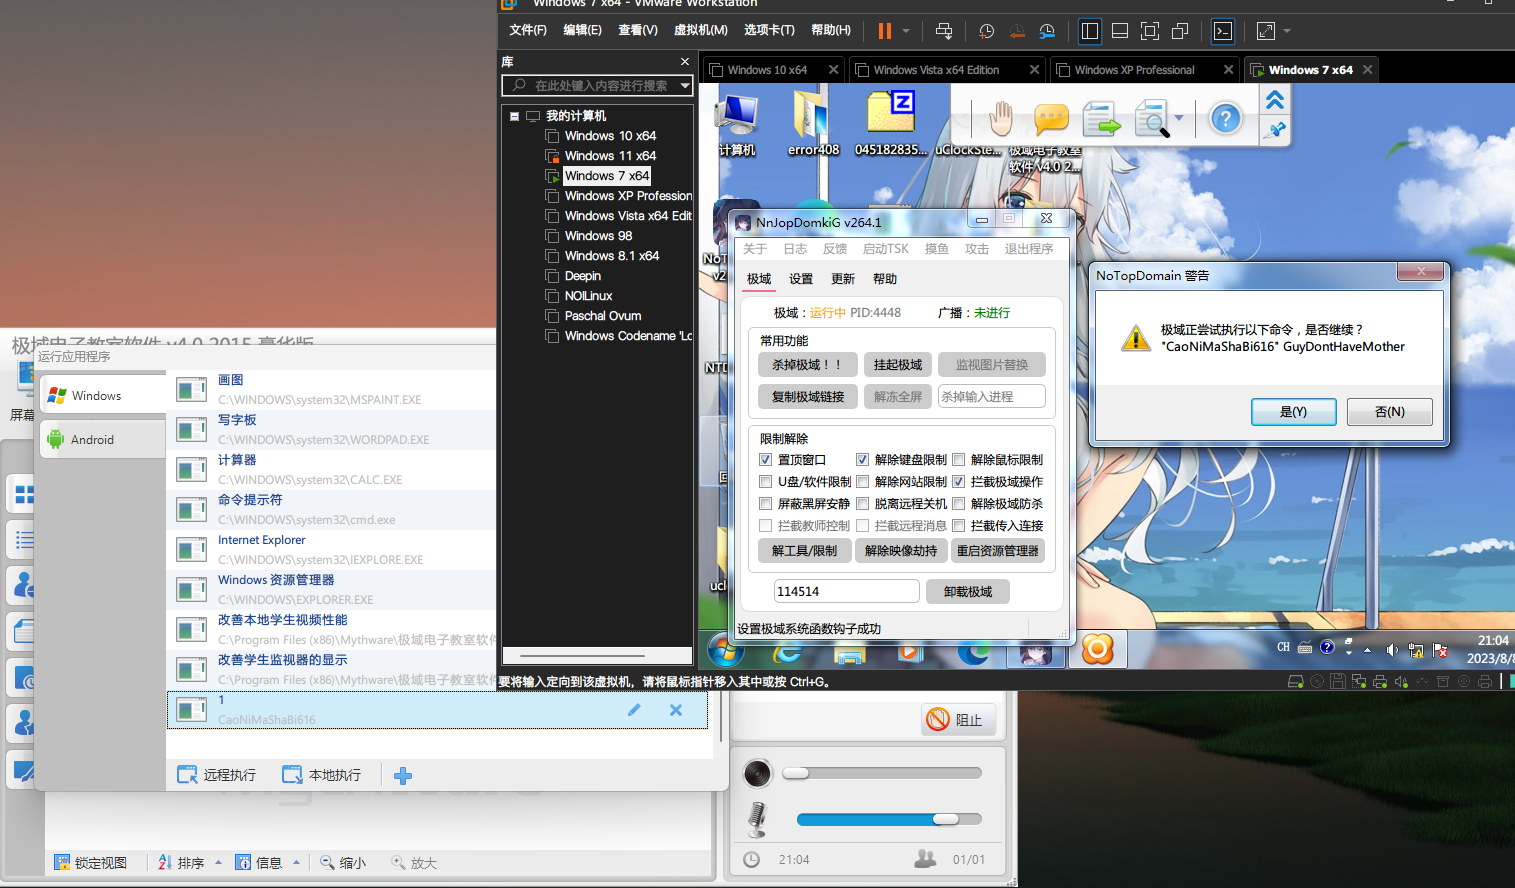
Task: Click 否(N) in the NoTopDomain warning
Action: pyautogui.click(x=1389, y=412)
